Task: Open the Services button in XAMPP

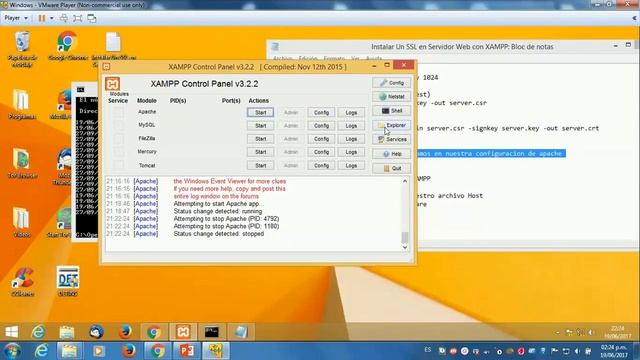Action: (391, 140)
